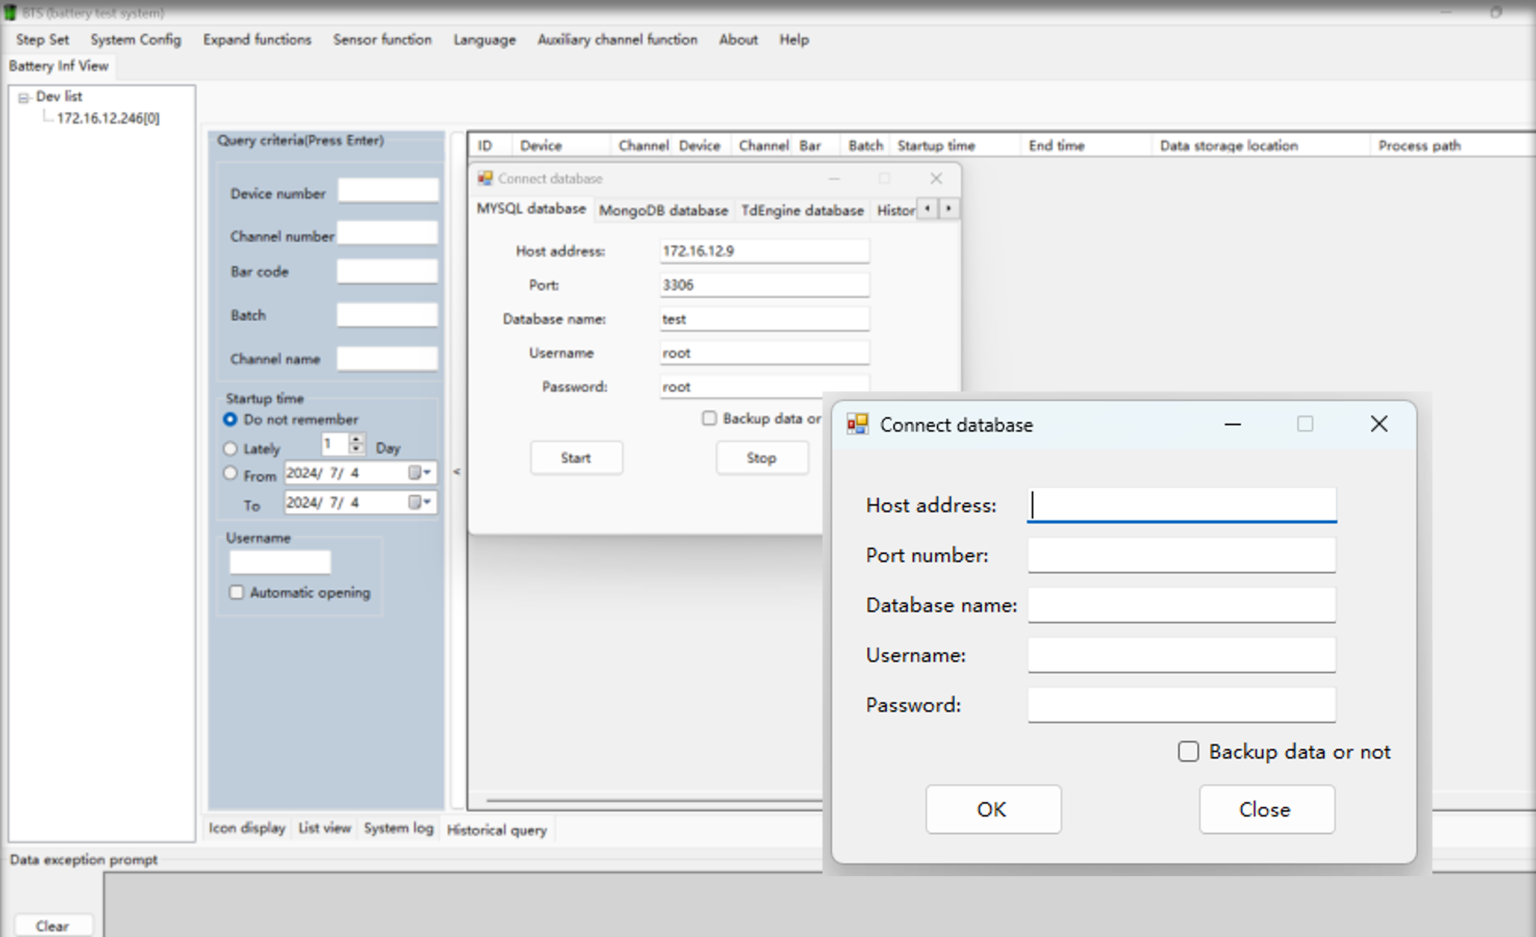The width and height of the screenshot is (1536, 937).
Task: Click Start to connect MYSQL database
Action: tap(576, 457)
